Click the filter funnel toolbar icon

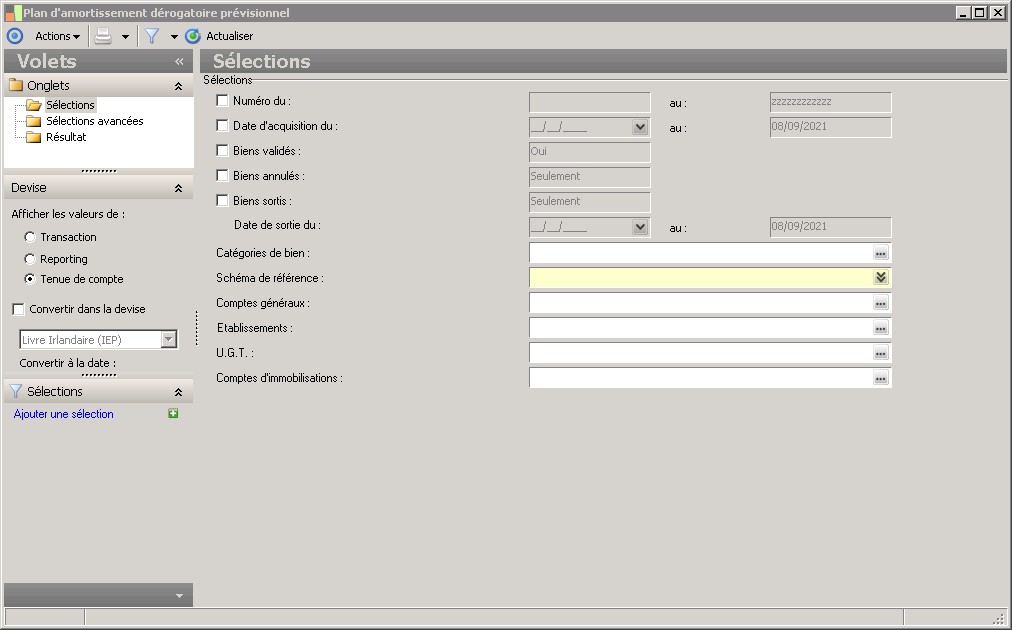152,36
